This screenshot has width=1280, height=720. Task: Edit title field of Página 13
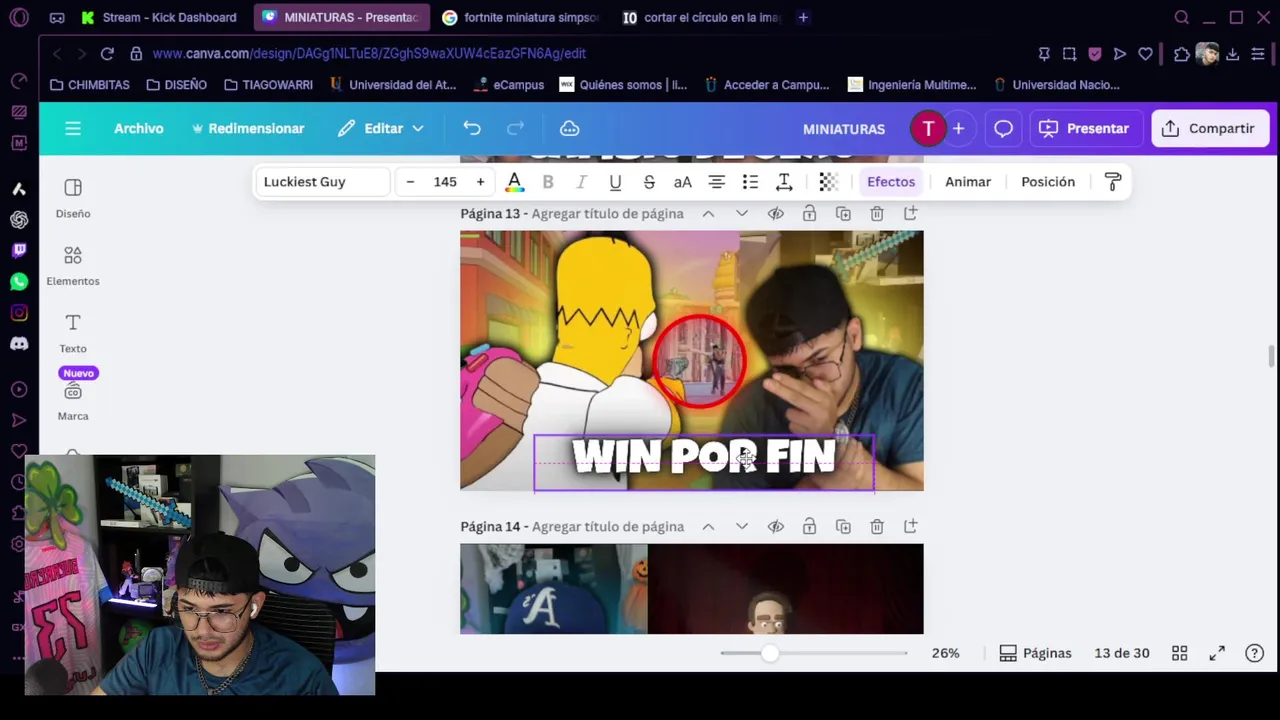coord(607,214)
